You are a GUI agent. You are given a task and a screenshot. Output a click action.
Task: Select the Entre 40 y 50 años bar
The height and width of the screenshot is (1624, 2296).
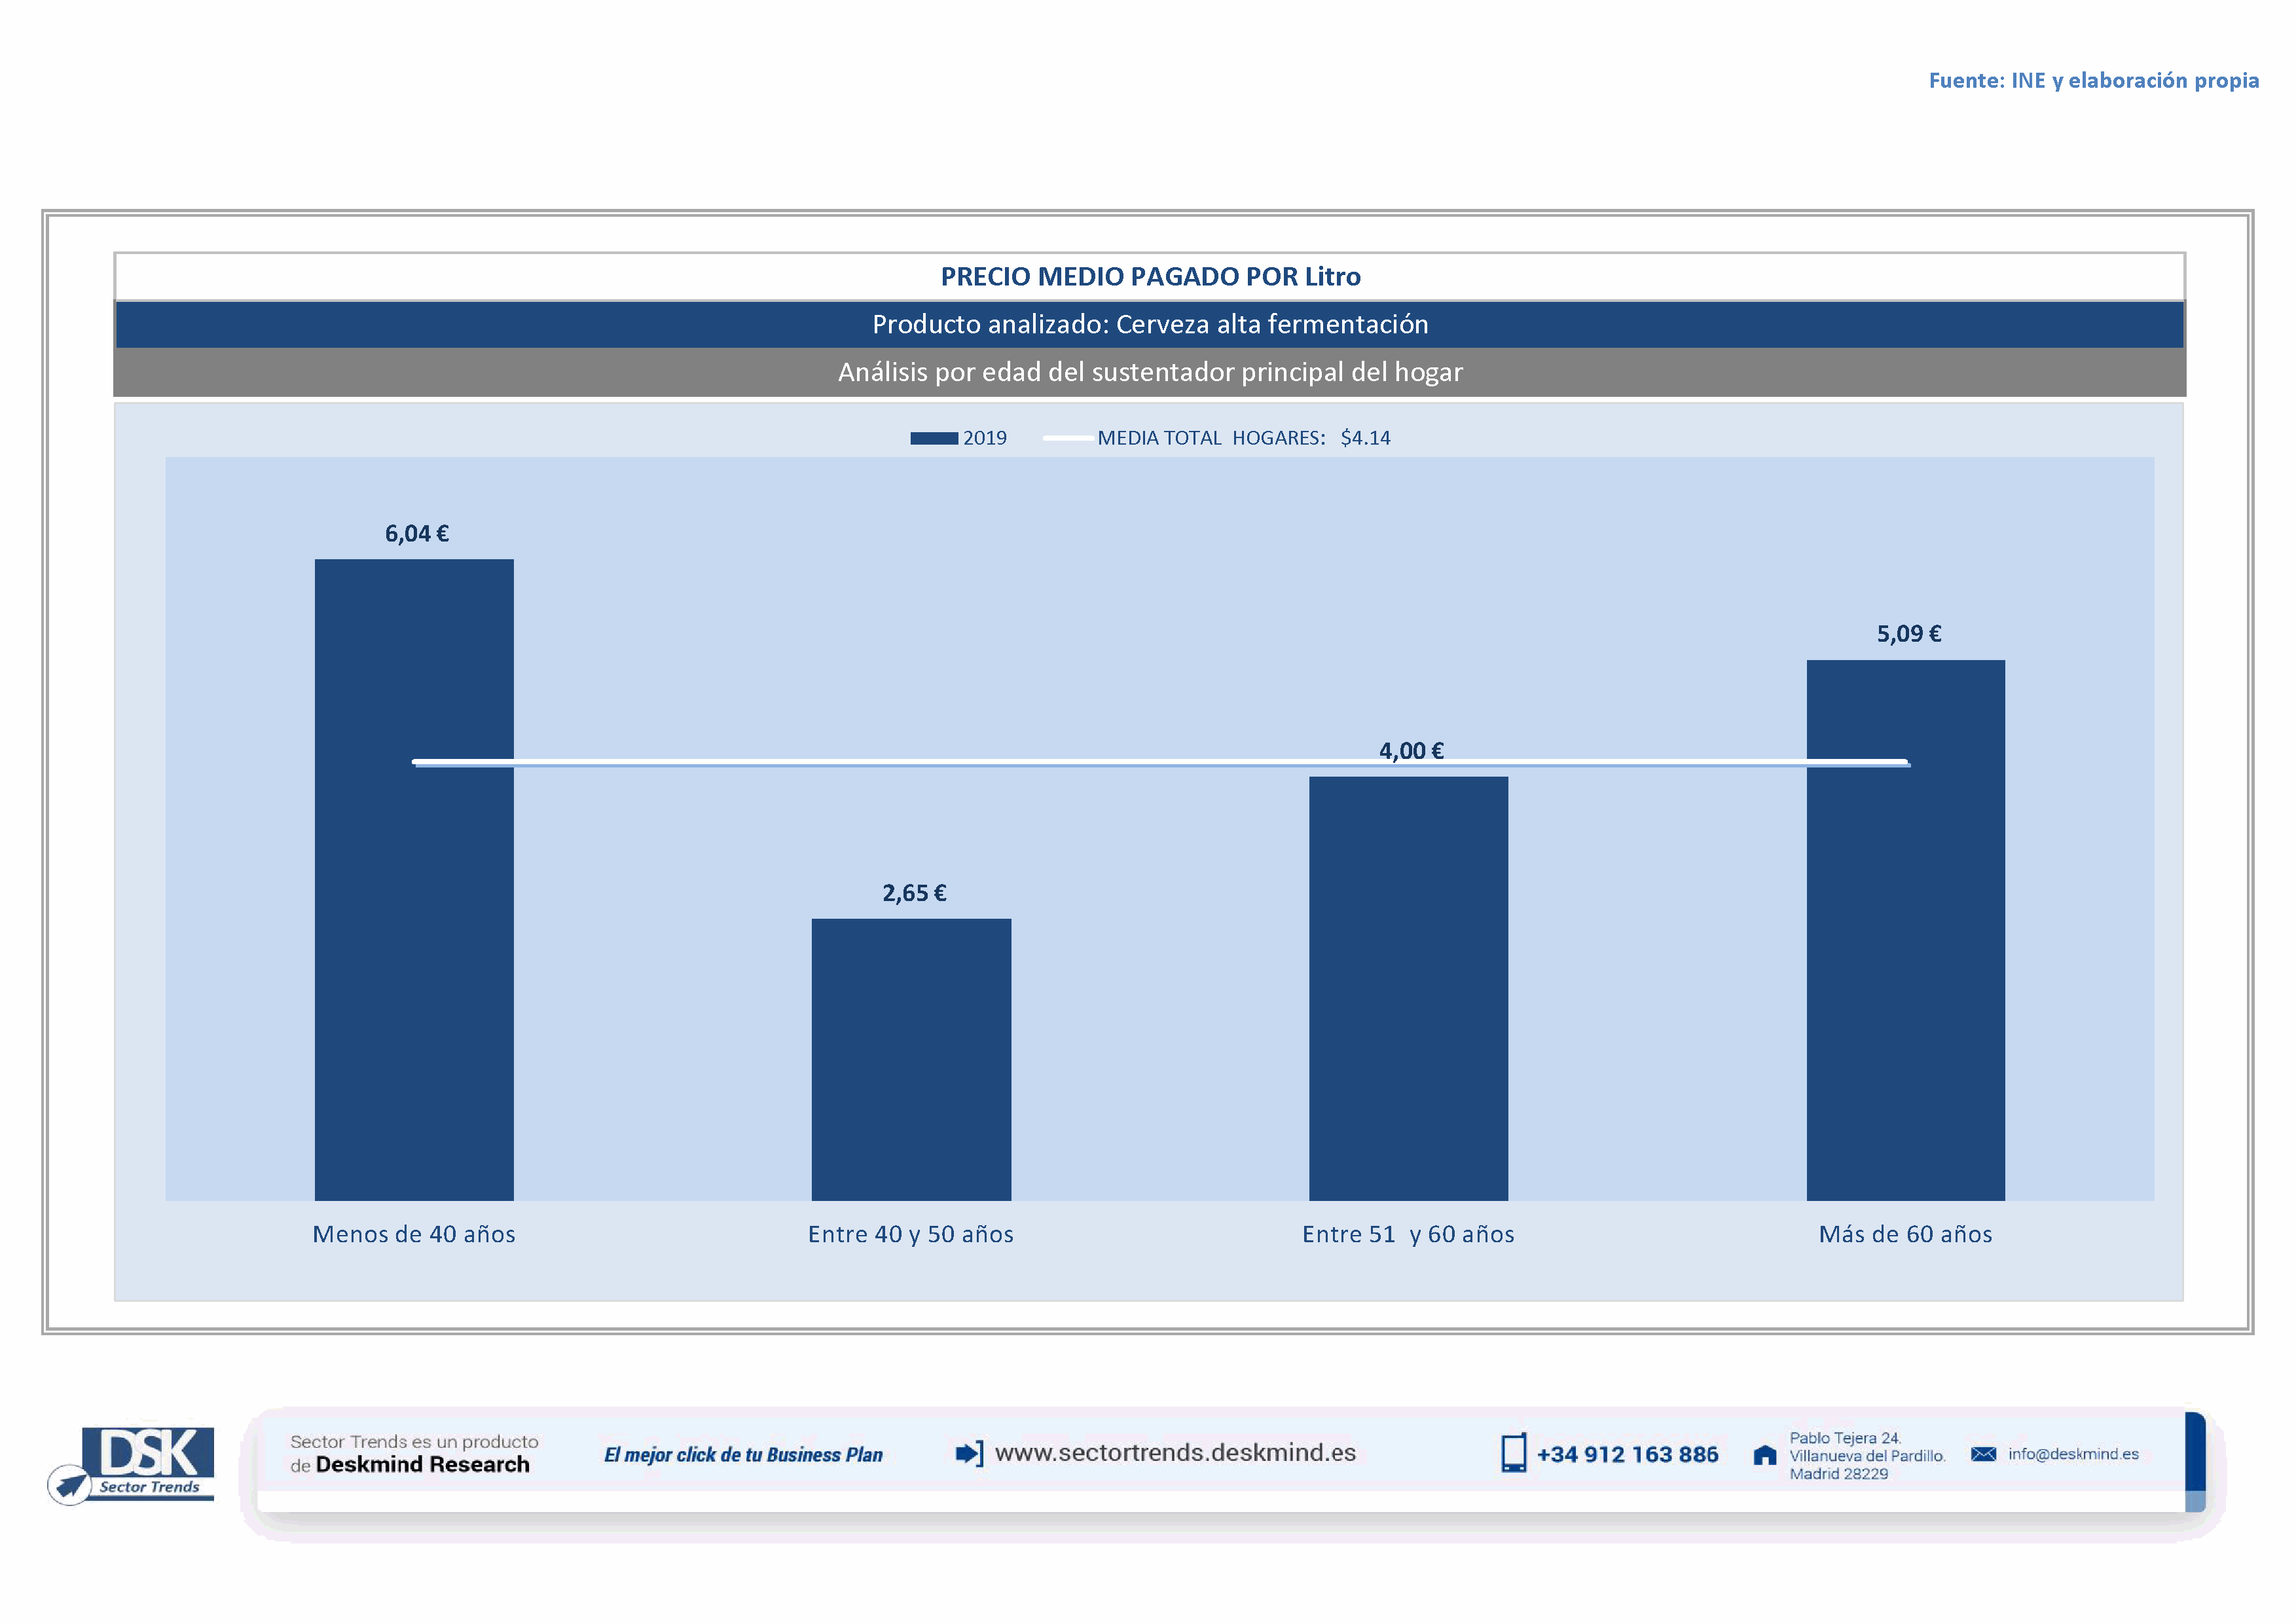(x=911, y=1060)
